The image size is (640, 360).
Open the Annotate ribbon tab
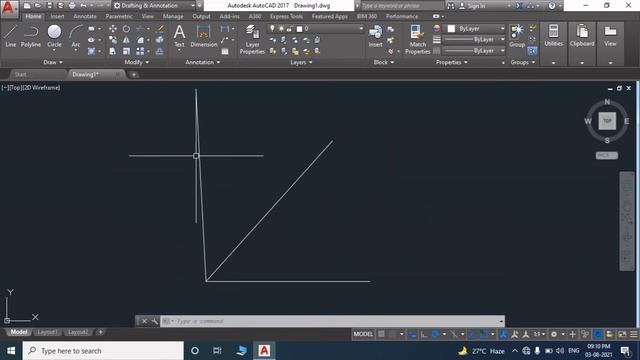(x=85, y=16)
